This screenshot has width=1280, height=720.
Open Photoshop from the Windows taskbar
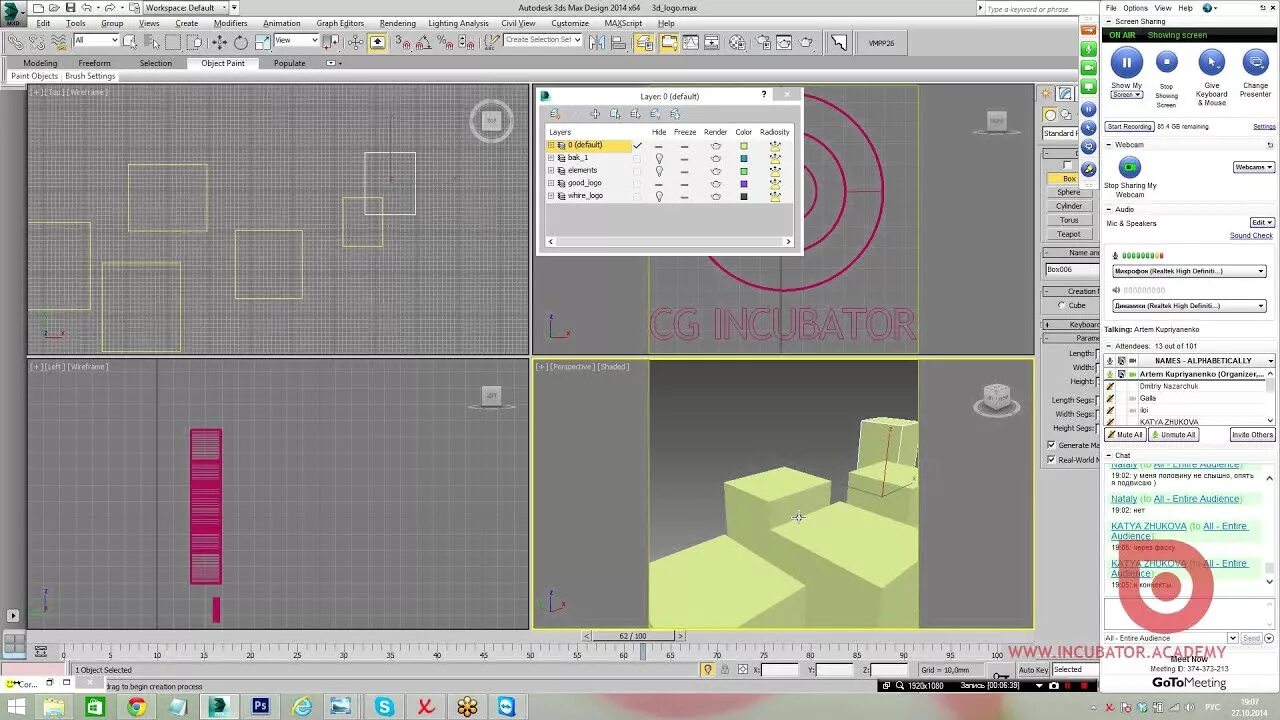pyautogui.click(x=260, y=707)
